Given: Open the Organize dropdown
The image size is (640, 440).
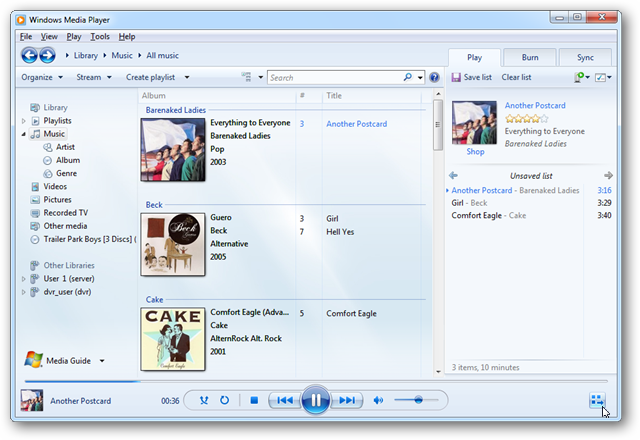Looking at the screenshot, I should (40, 77).
